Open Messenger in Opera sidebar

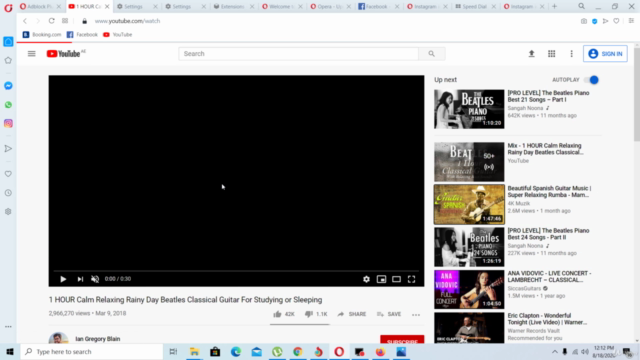[8, 86]
